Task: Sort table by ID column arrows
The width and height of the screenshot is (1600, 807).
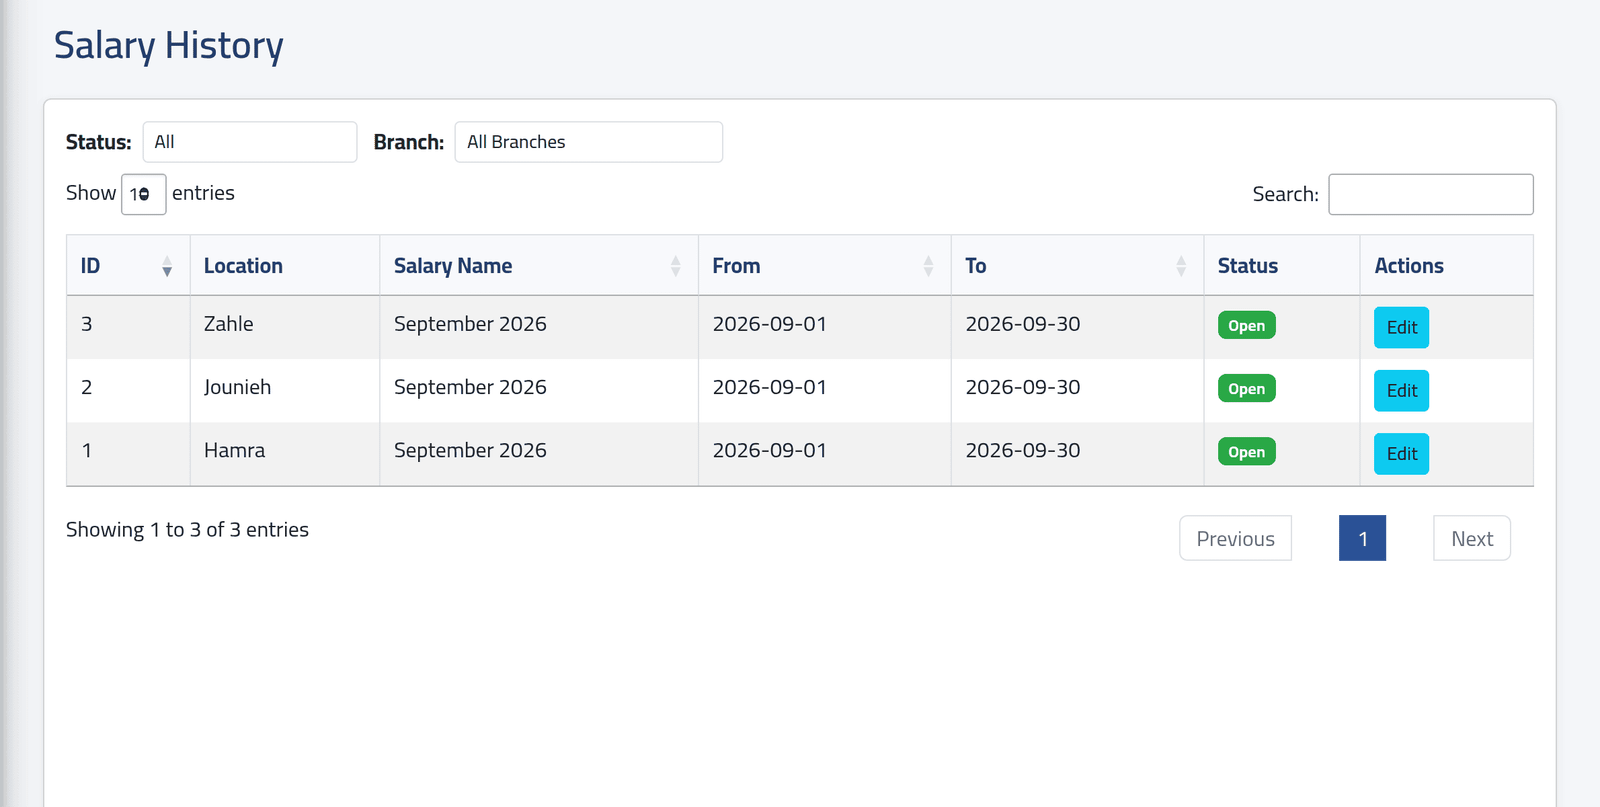Action: pos(167,266)
